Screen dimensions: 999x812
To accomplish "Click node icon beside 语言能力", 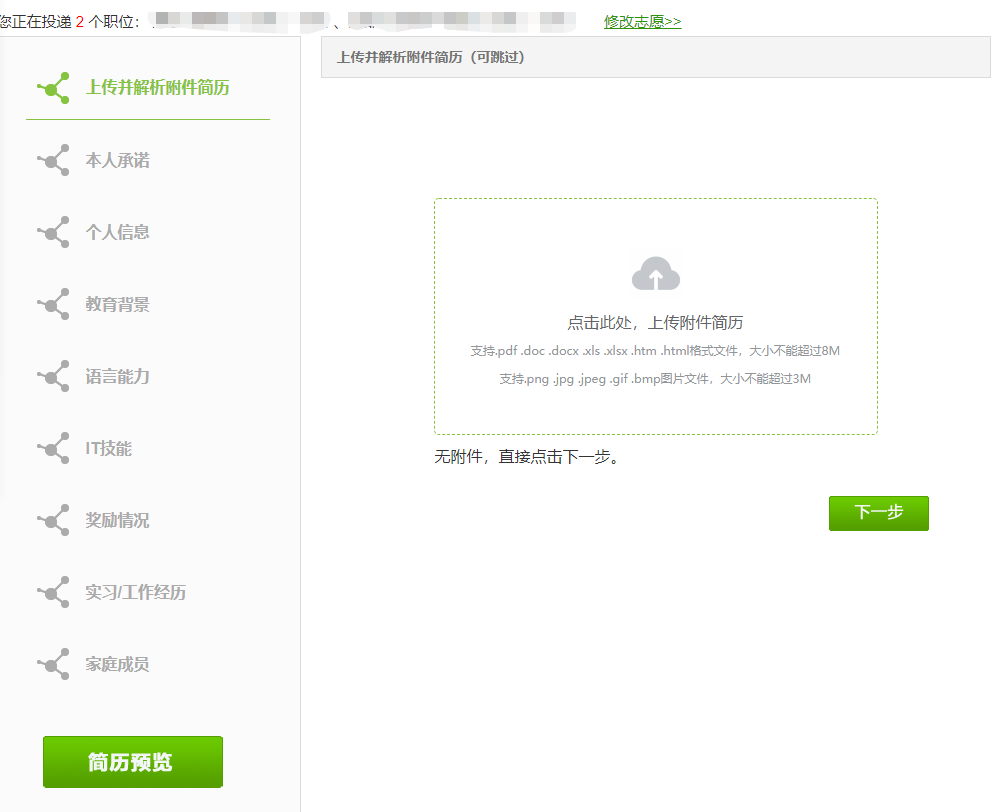I will 54,376.
